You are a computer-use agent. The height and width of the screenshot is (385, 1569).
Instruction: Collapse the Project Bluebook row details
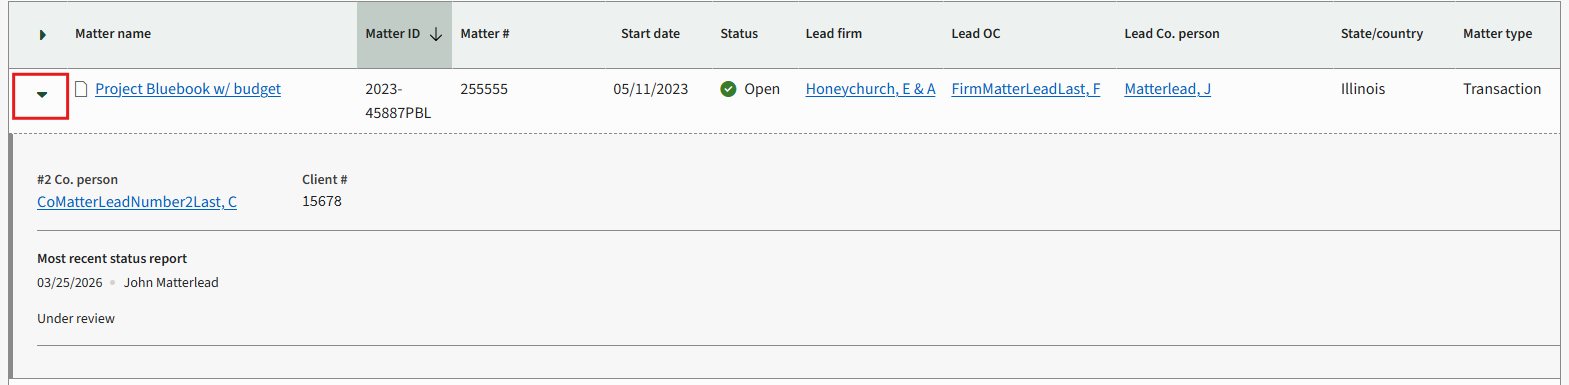coord(41,95)
